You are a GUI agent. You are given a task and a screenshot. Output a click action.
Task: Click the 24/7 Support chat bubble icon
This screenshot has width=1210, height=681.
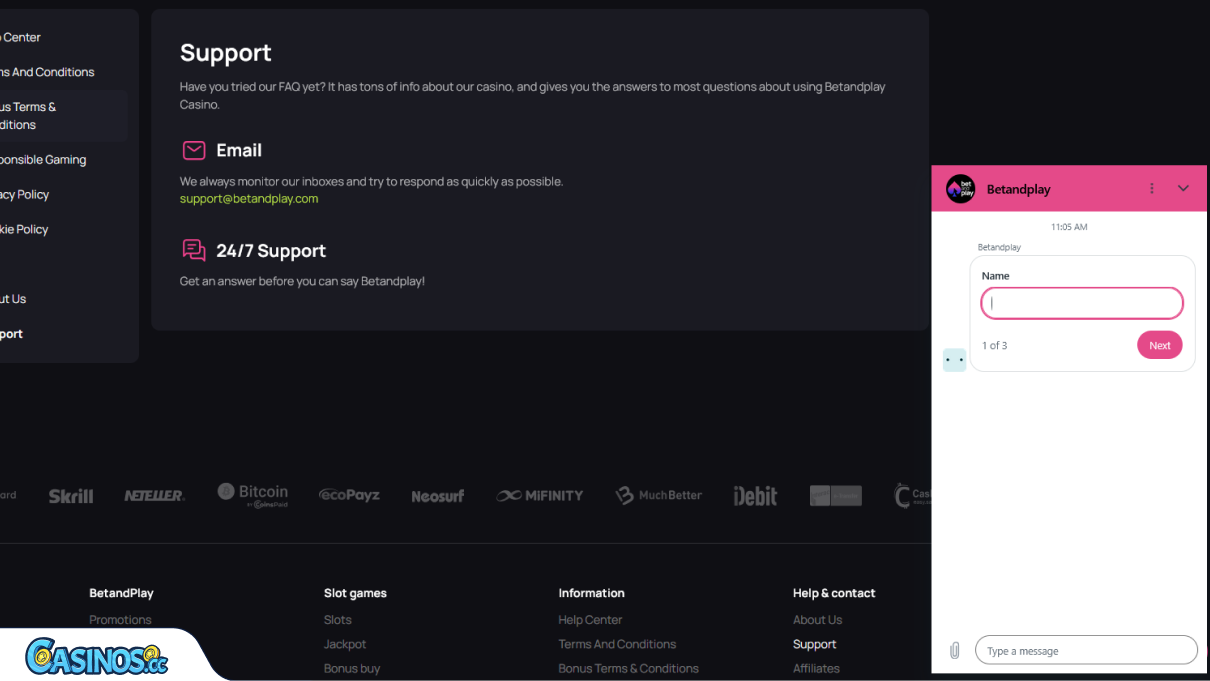pos(194,250)
